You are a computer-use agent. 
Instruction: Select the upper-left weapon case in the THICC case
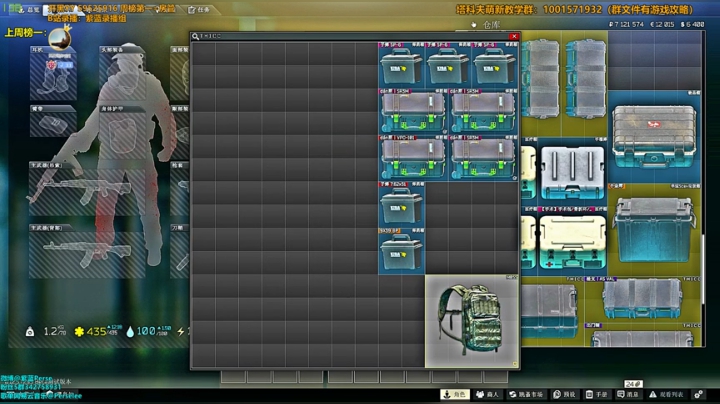click(x=413, y=112)
